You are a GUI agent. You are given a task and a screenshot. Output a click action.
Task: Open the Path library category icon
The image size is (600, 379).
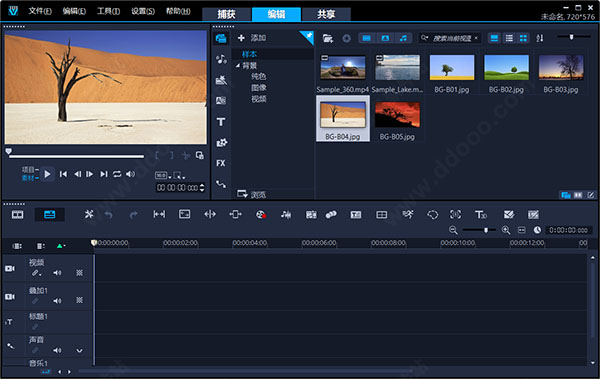click(221, 184)
